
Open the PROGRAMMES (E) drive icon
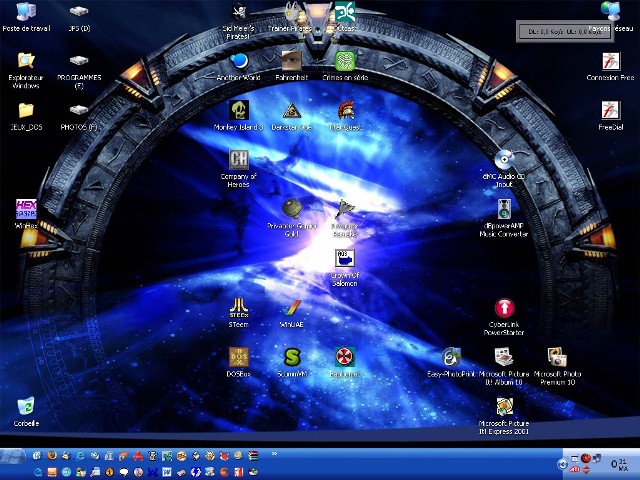tap(79, 71)
